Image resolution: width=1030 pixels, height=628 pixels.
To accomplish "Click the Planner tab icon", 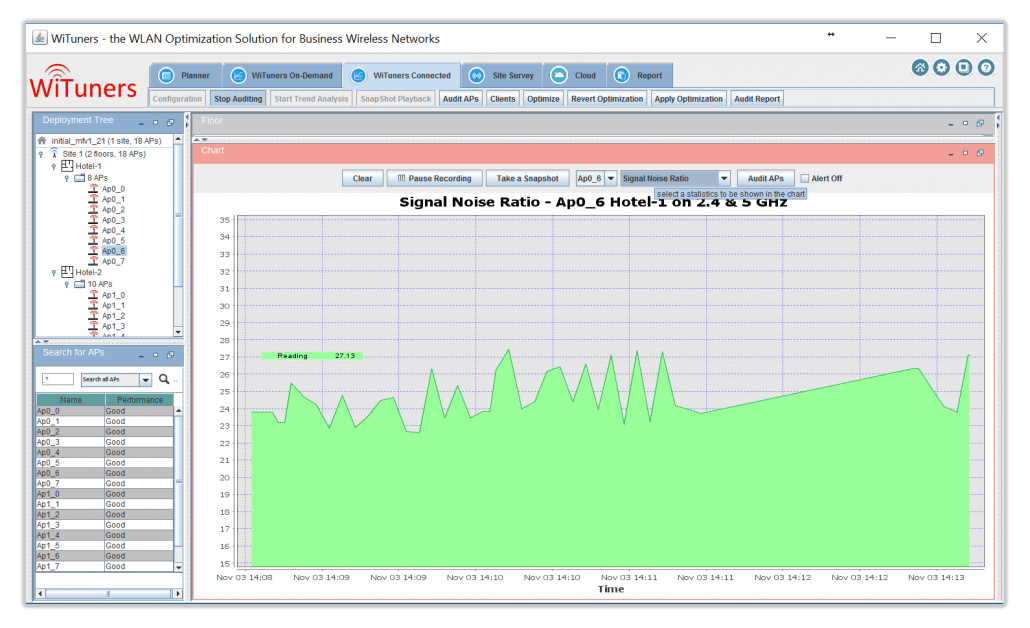I will click(x=166, y=76).
